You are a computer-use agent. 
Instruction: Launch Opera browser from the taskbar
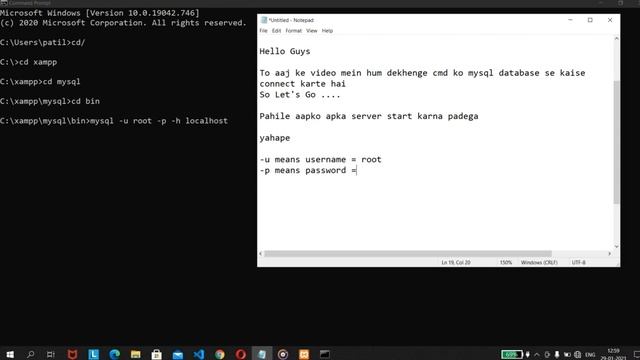click(x=241, y=354)
